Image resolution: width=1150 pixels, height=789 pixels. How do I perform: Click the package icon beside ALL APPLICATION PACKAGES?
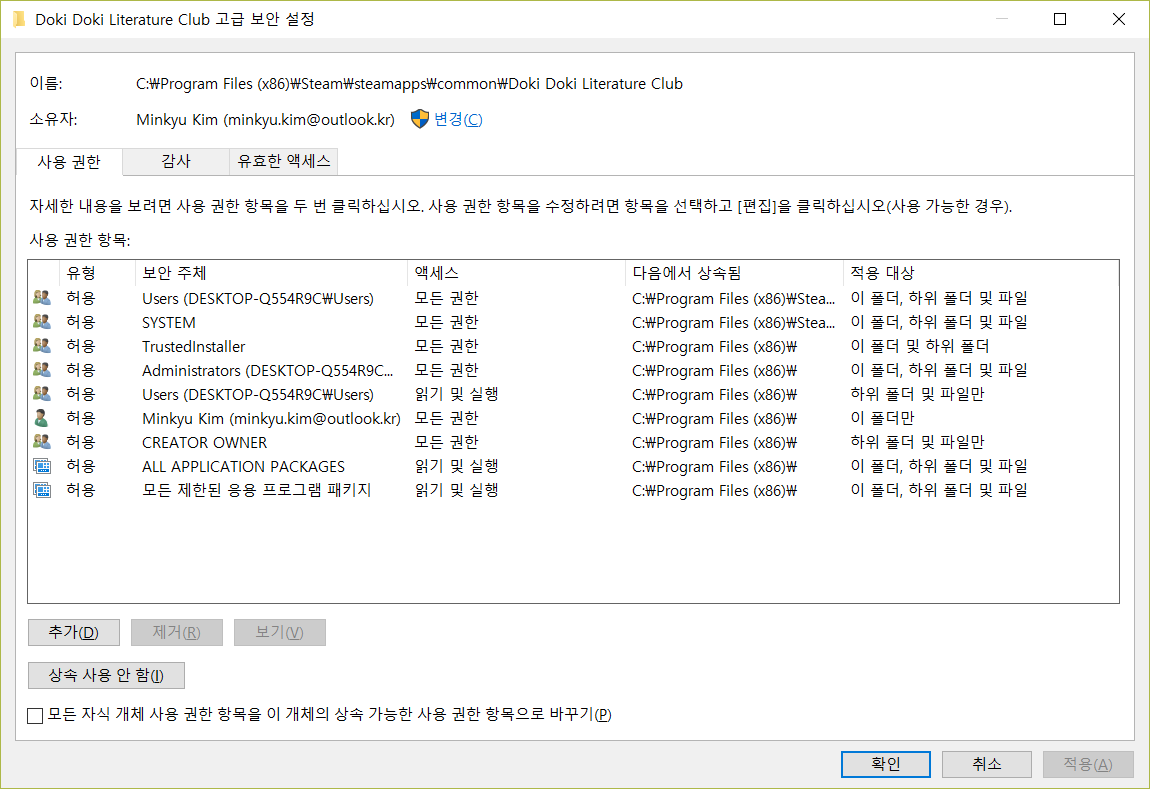(42, 466)
